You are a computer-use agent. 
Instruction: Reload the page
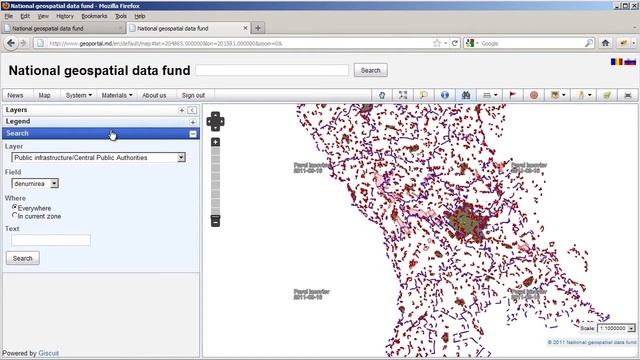click(455, 43)
